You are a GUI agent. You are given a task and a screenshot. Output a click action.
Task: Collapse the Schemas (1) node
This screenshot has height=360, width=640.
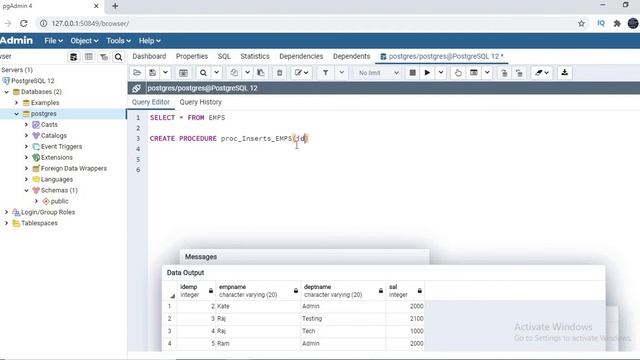[x=27, y=190]
